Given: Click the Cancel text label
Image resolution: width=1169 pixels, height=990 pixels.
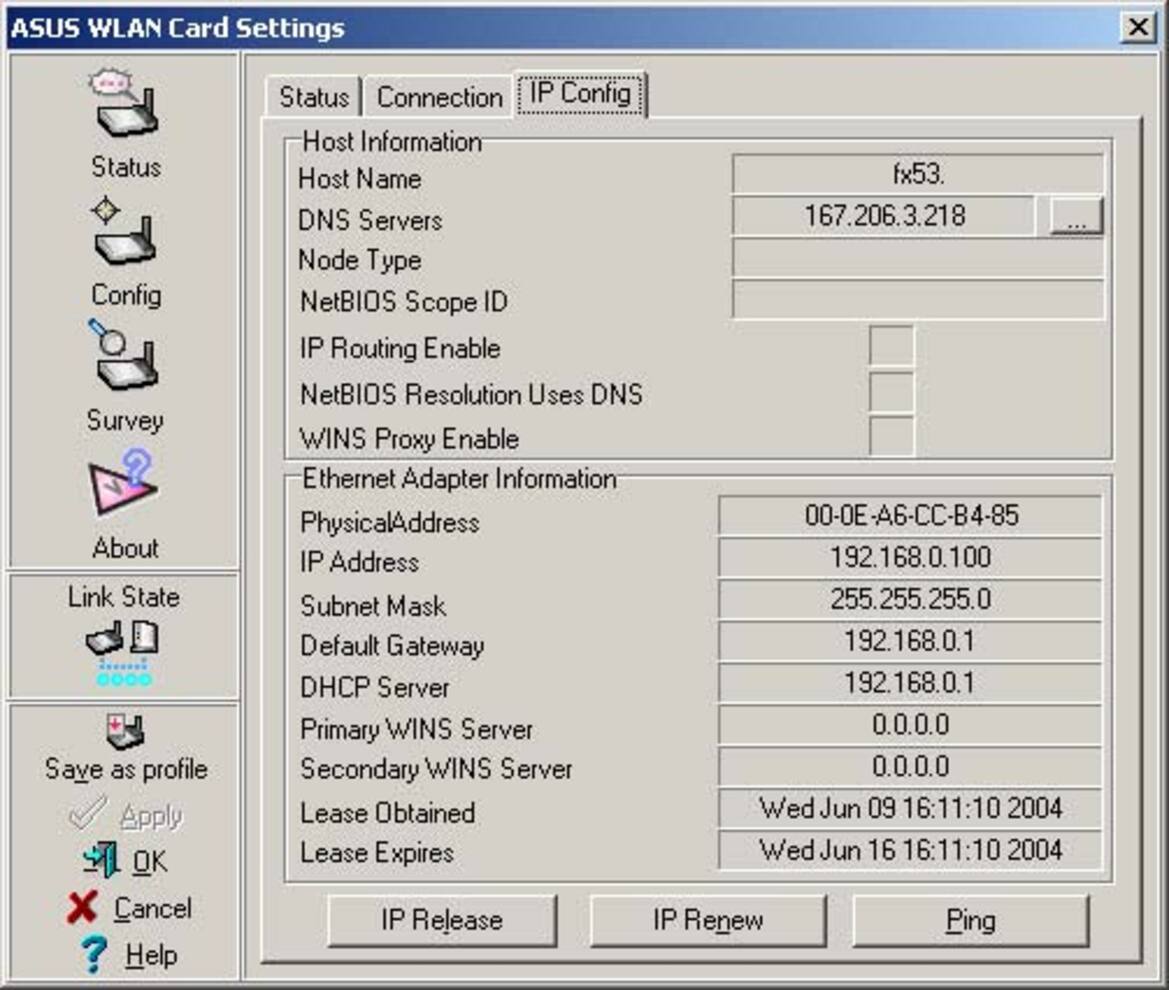Looking at the screenshot, I should [x=153, y=909].
